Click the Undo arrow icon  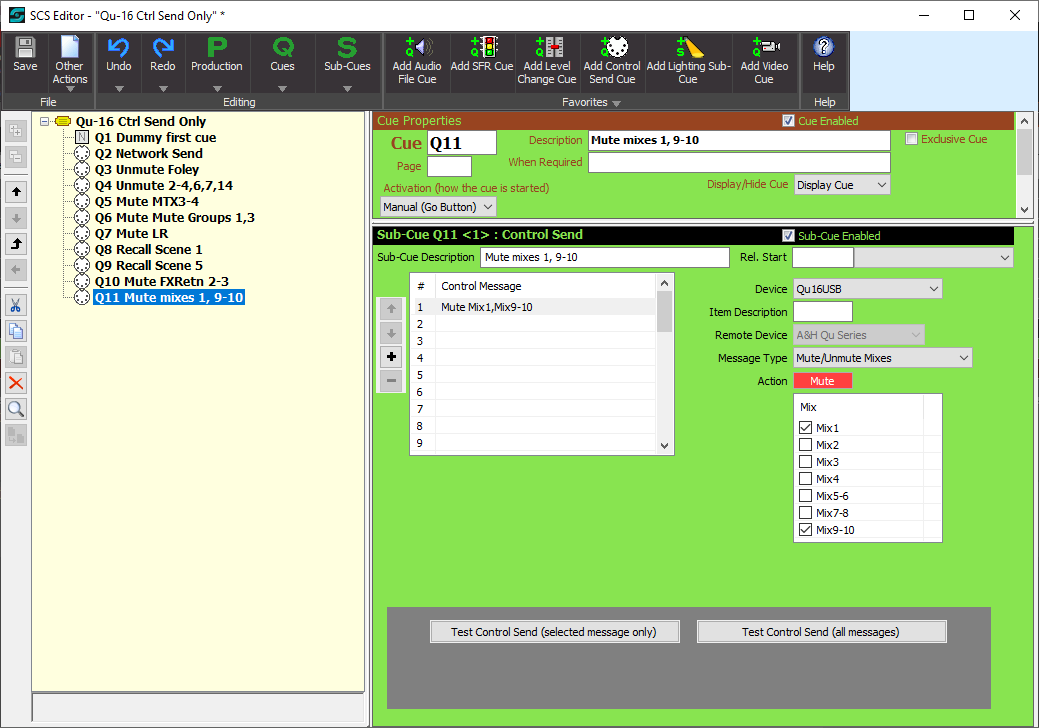[x=118, y=48]
